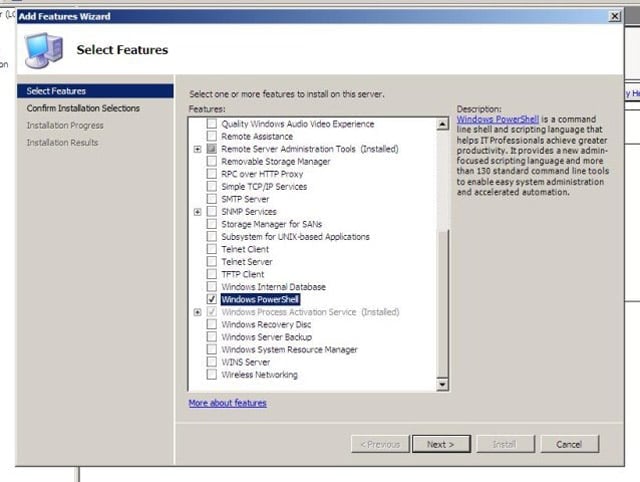Enable Subsystem for UNIX-based Applications checkbox
The image size is (640, 482).
[211, 237]
